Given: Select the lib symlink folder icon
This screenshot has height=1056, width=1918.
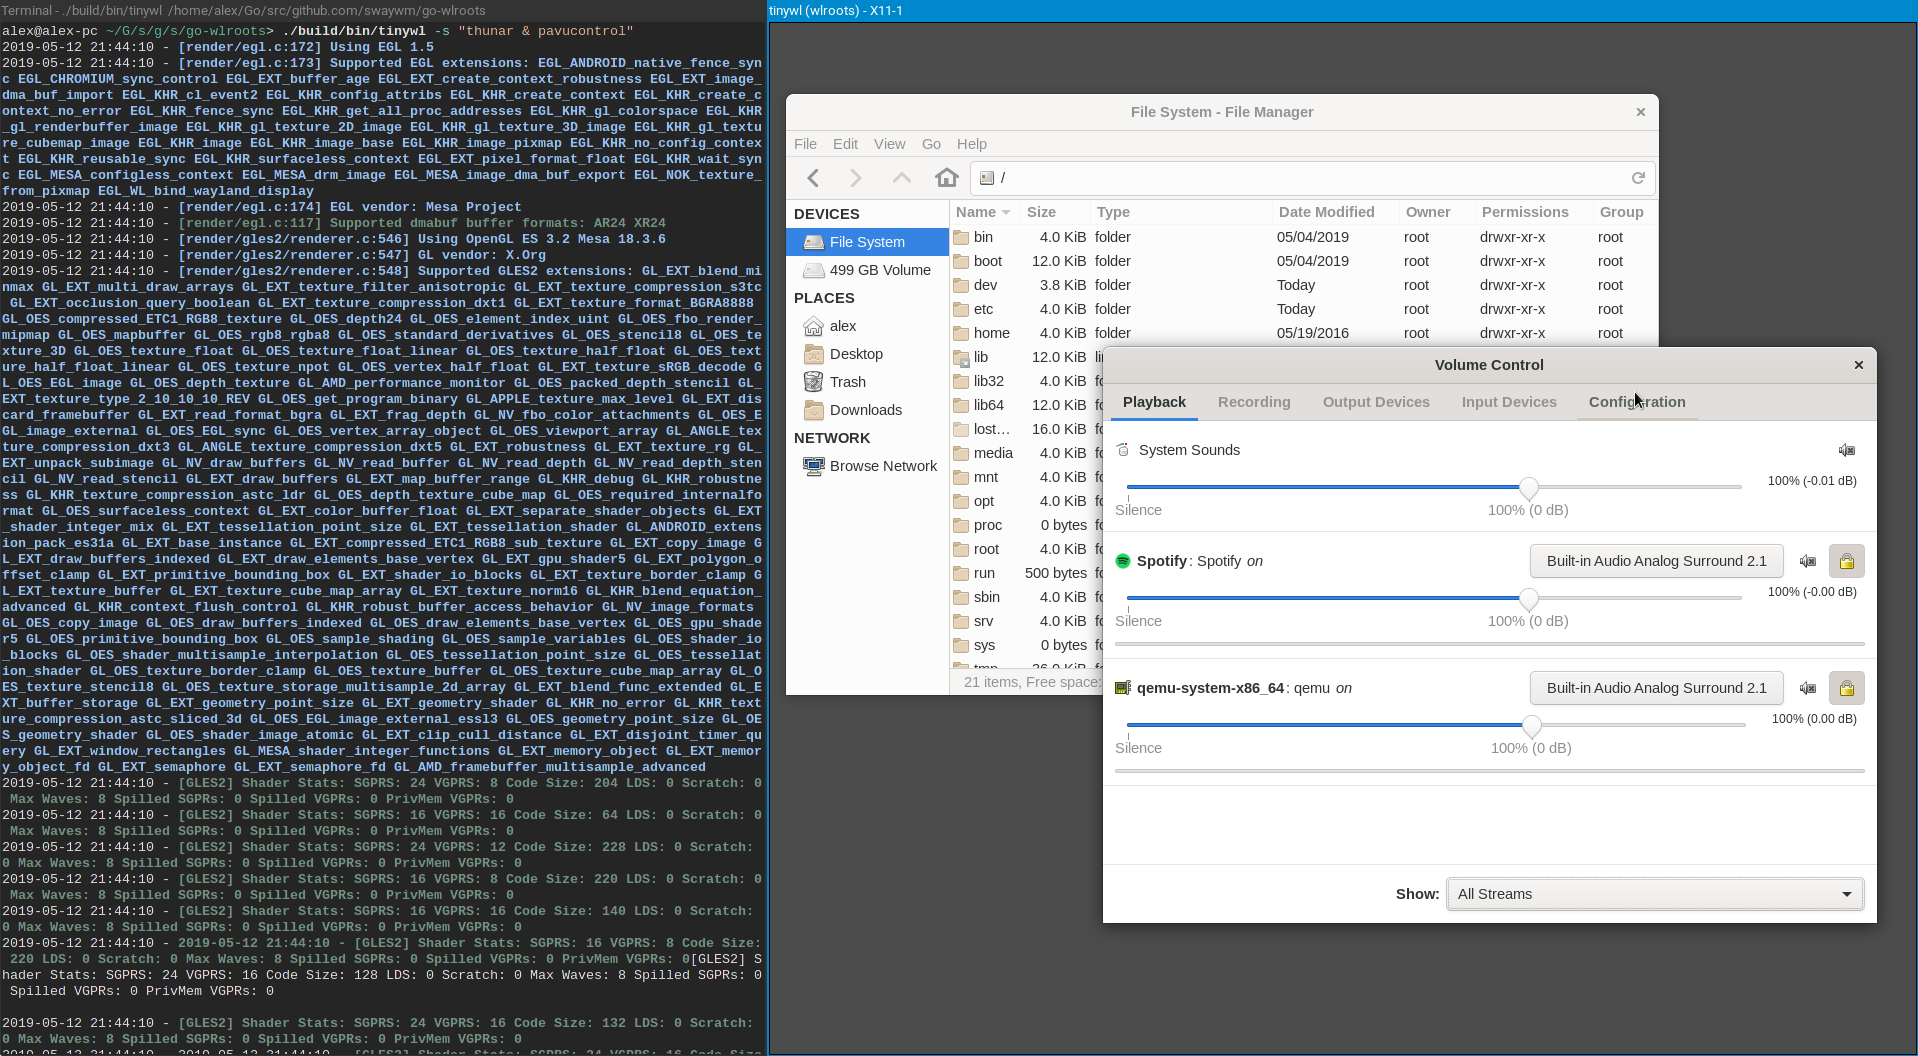Looking at the screenshot, I should 961,357.
